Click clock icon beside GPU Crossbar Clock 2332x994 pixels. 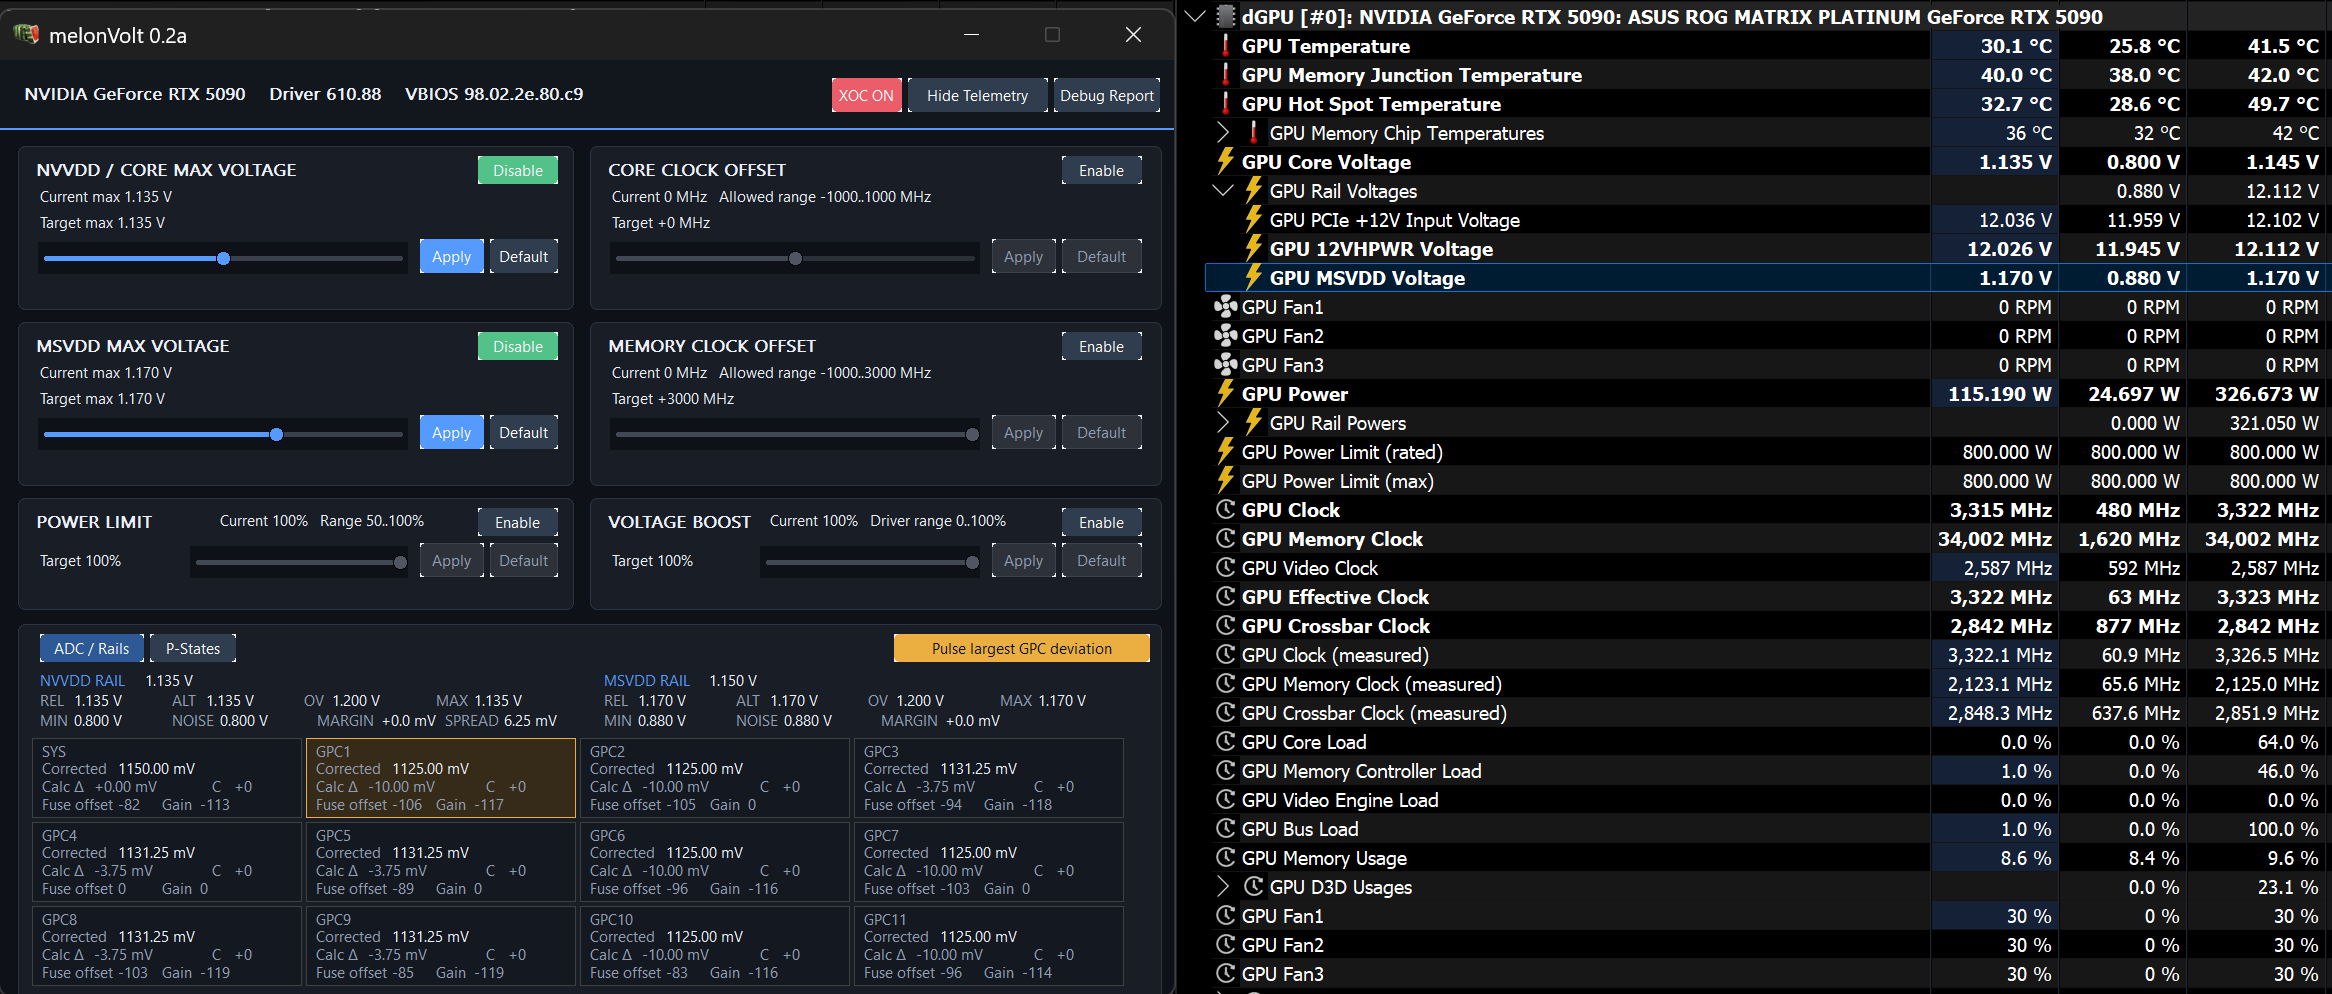coord(1225,626)
